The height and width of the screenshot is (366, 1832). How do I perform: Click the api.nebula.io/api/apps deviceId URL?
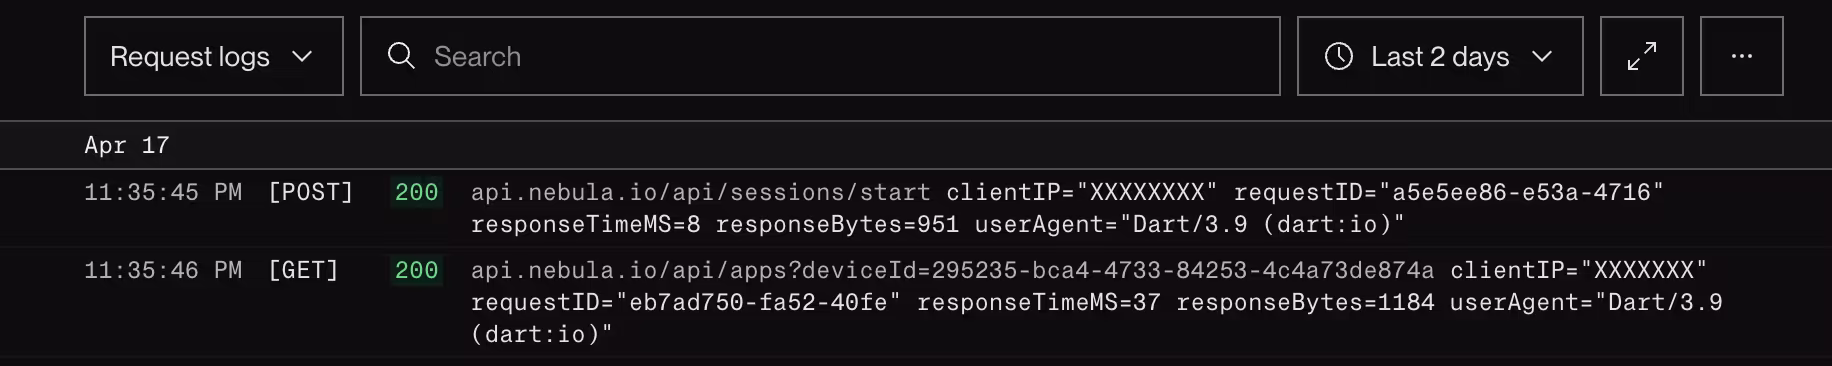pyautogui.click(x=952, y=270)
